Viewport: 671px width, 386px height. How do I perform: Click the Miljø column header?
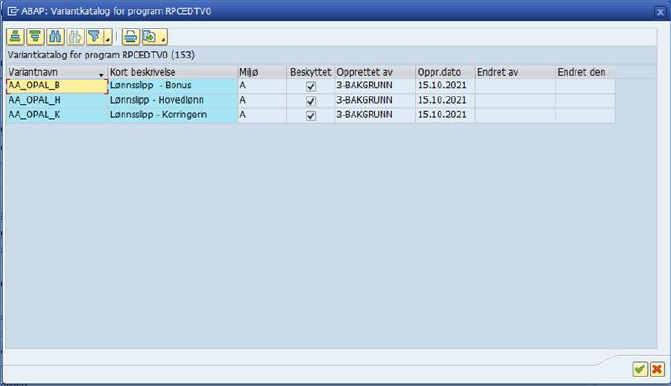[262, 72]
